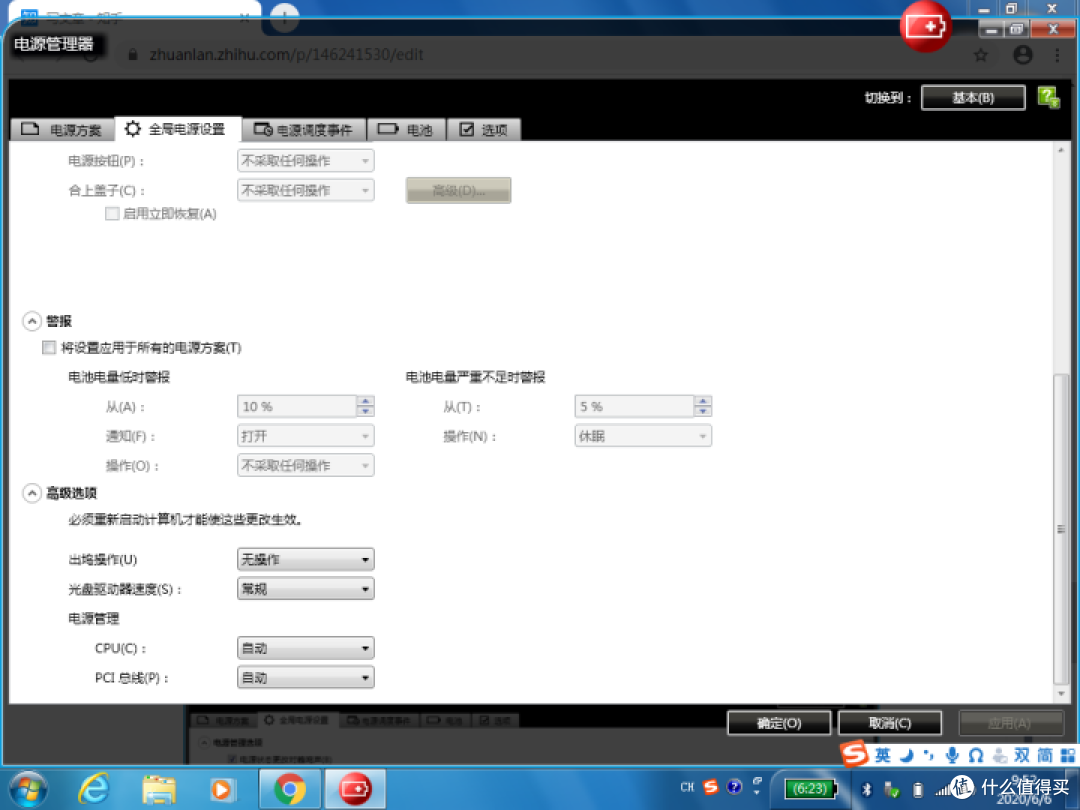Click the Power Manager taskbar button
The height and width of the screenshot is (810, 1080).
(x=355, y=789)
